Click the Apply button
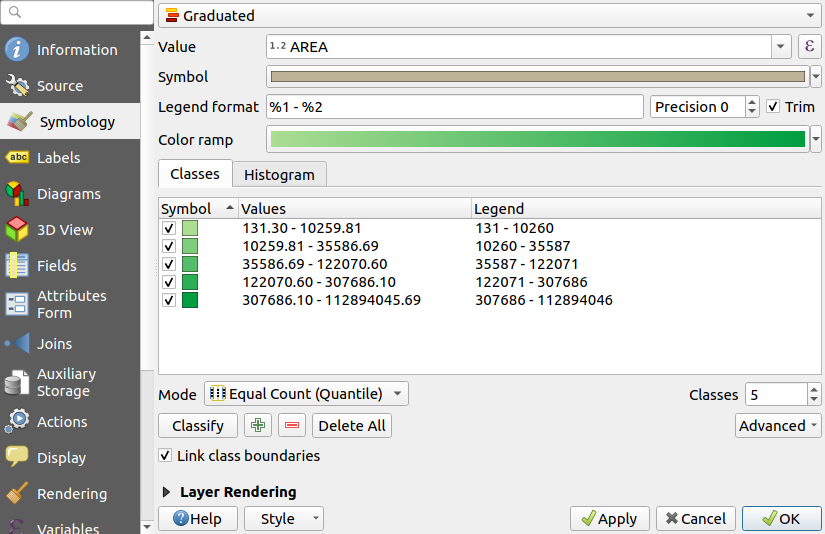Viewport: 825px width, 534px height. point(610,519)
